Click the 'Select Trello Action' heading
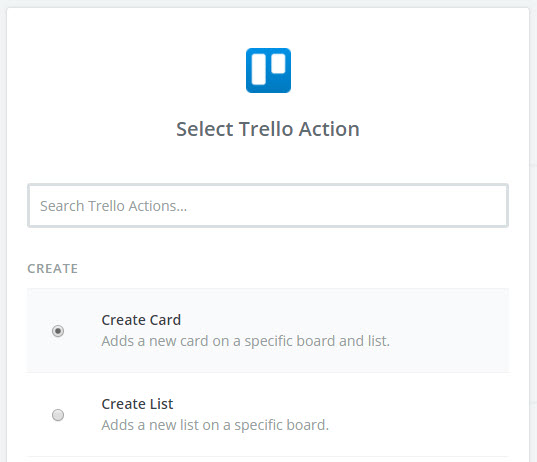Screen dimensions: 537x462 pos(268,129)
